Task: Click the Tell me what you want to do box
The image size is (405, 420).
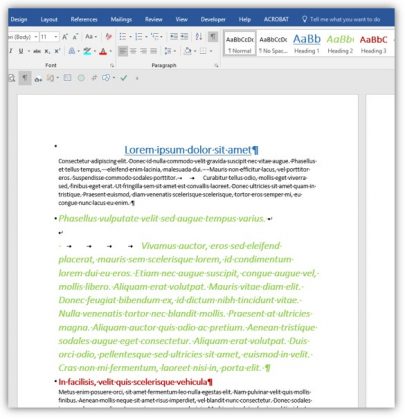Action: pos(341,19)
